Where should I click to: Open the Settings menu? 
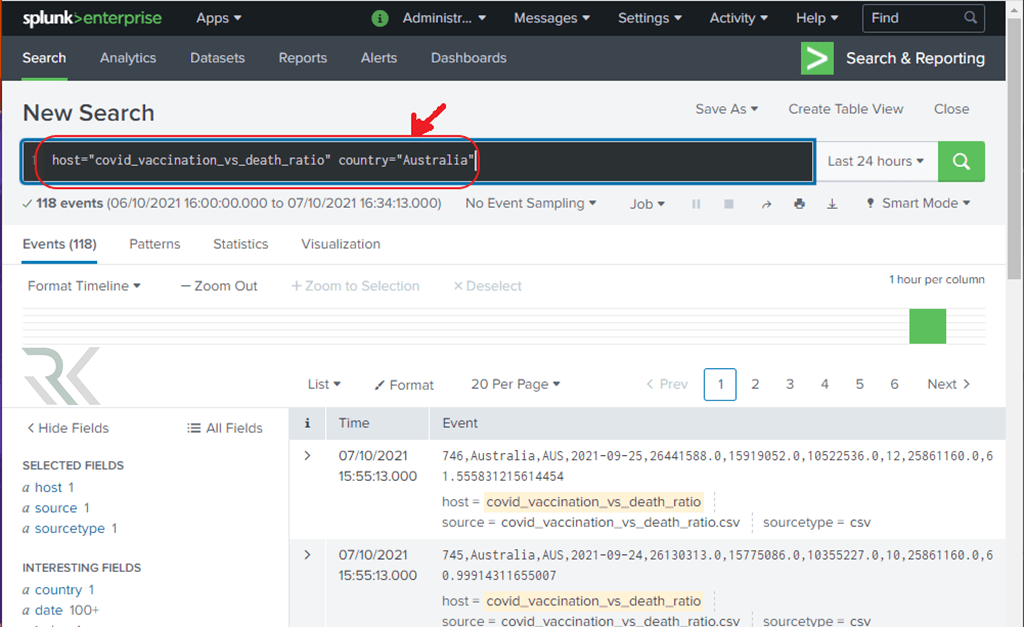coord(650,18)
